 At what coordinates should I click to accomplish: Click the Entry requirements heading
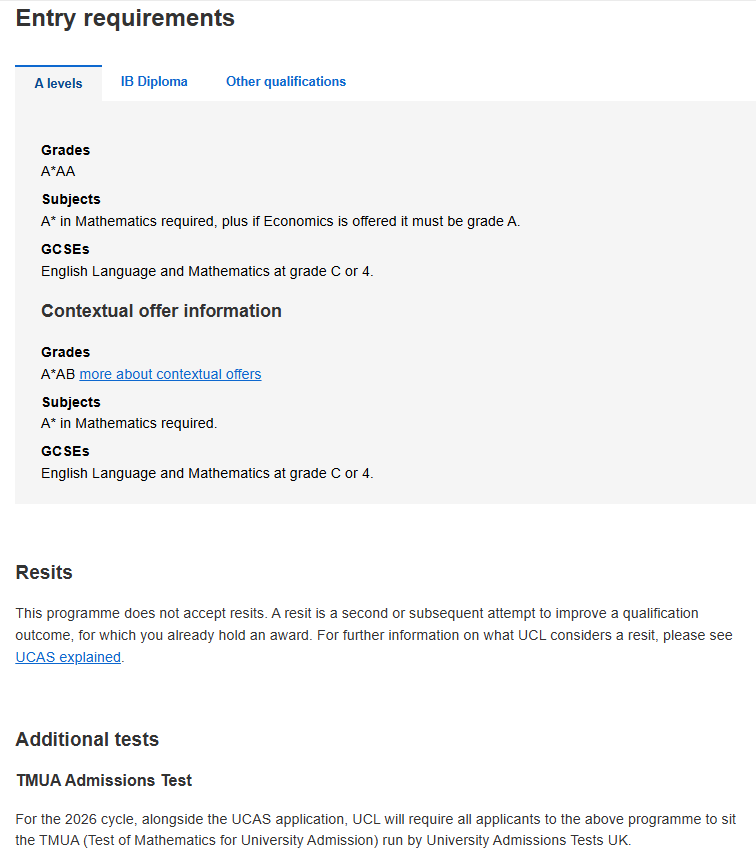[125, 18]
